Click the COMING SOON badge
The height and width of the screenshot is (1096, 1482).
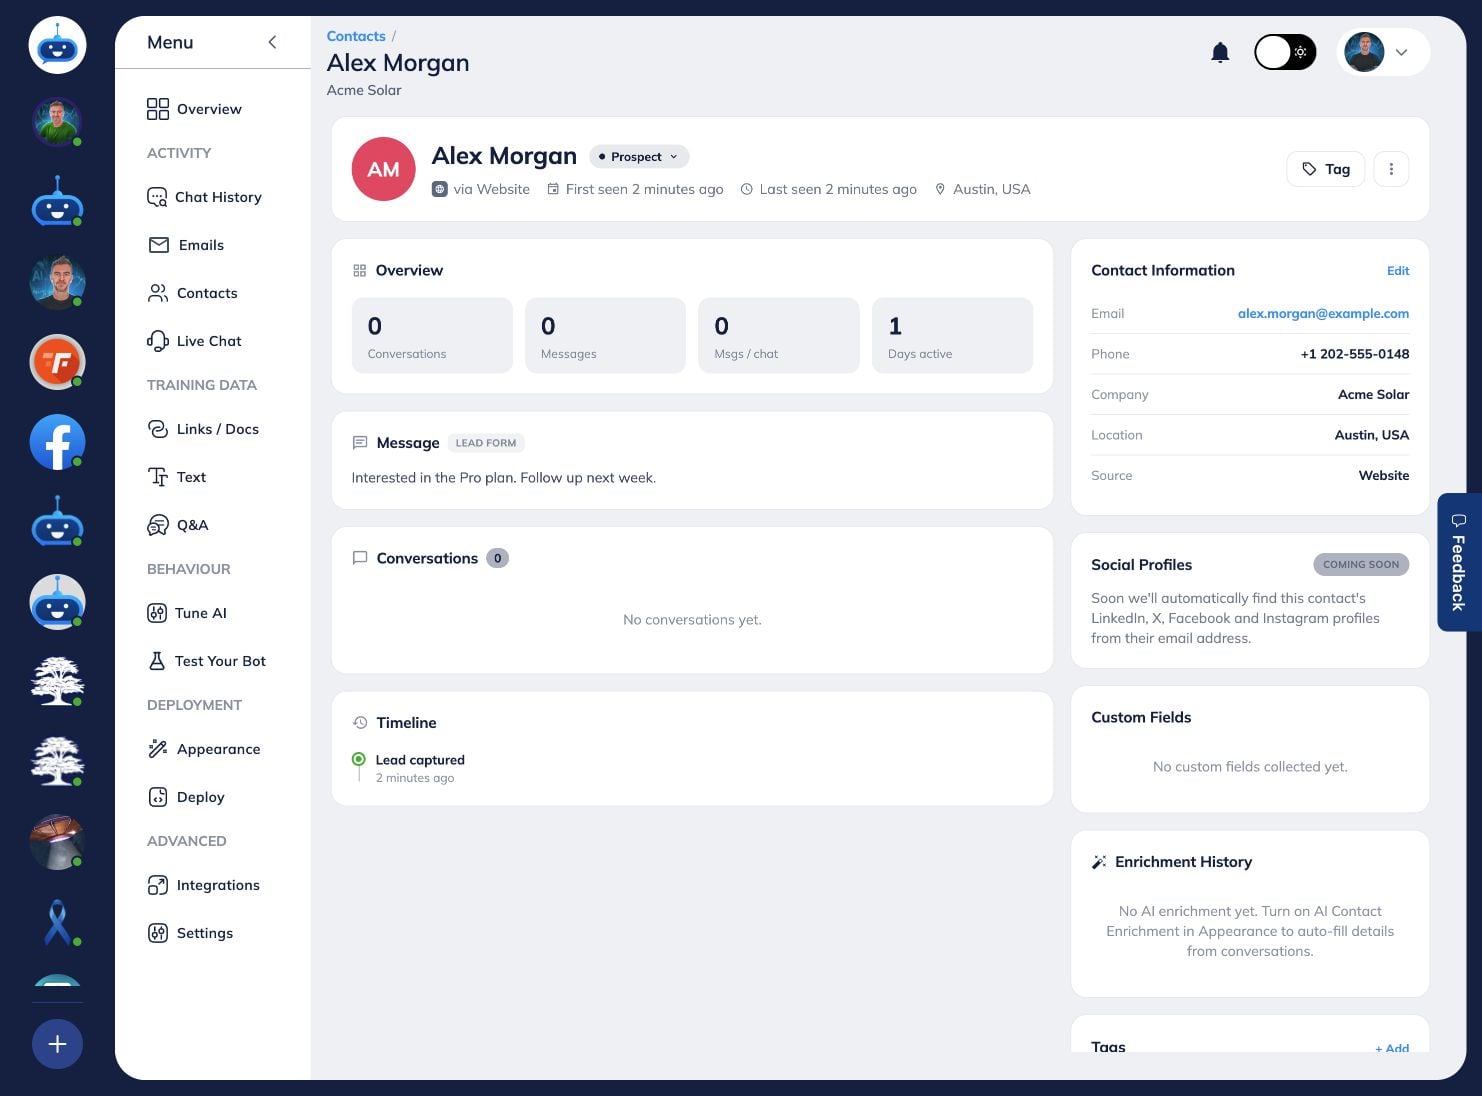pyautogui.click(x=1361, y=564)
